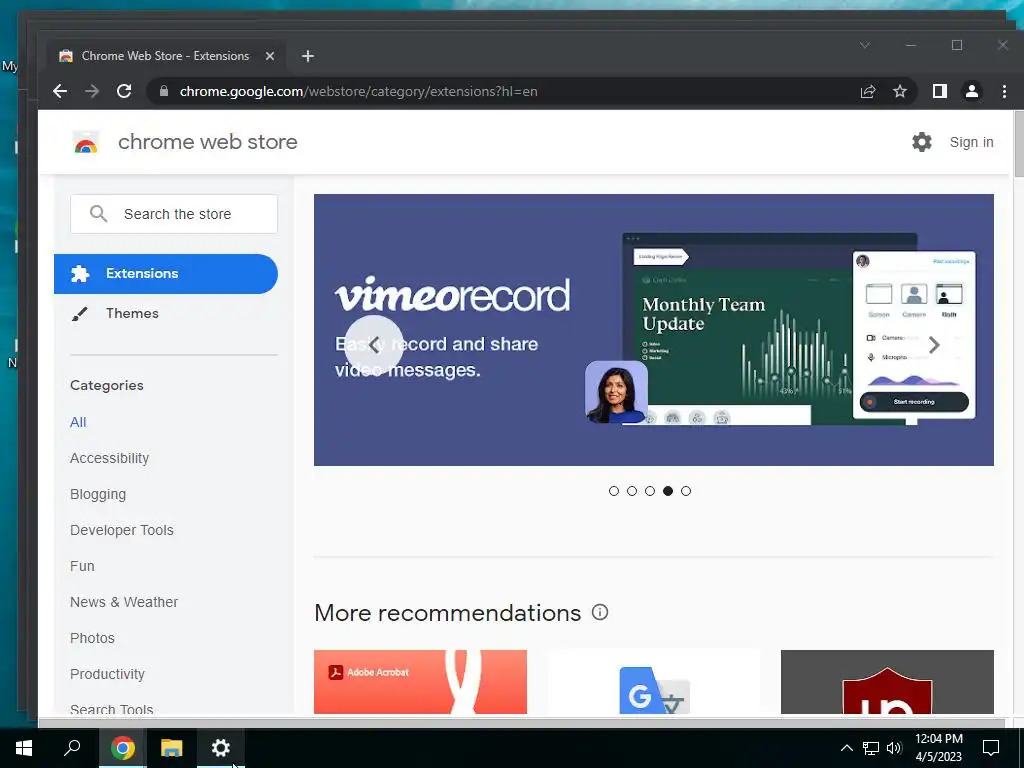Choose the Developer Tools category

[121, 530]
